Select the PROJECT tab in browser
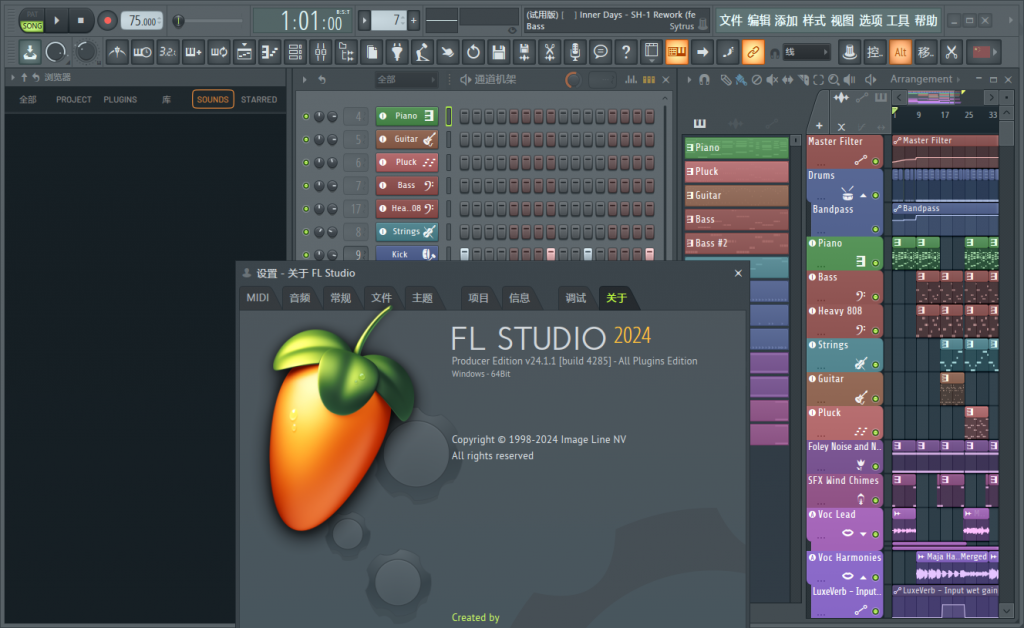1024x628 pixels. pos(74,99)
